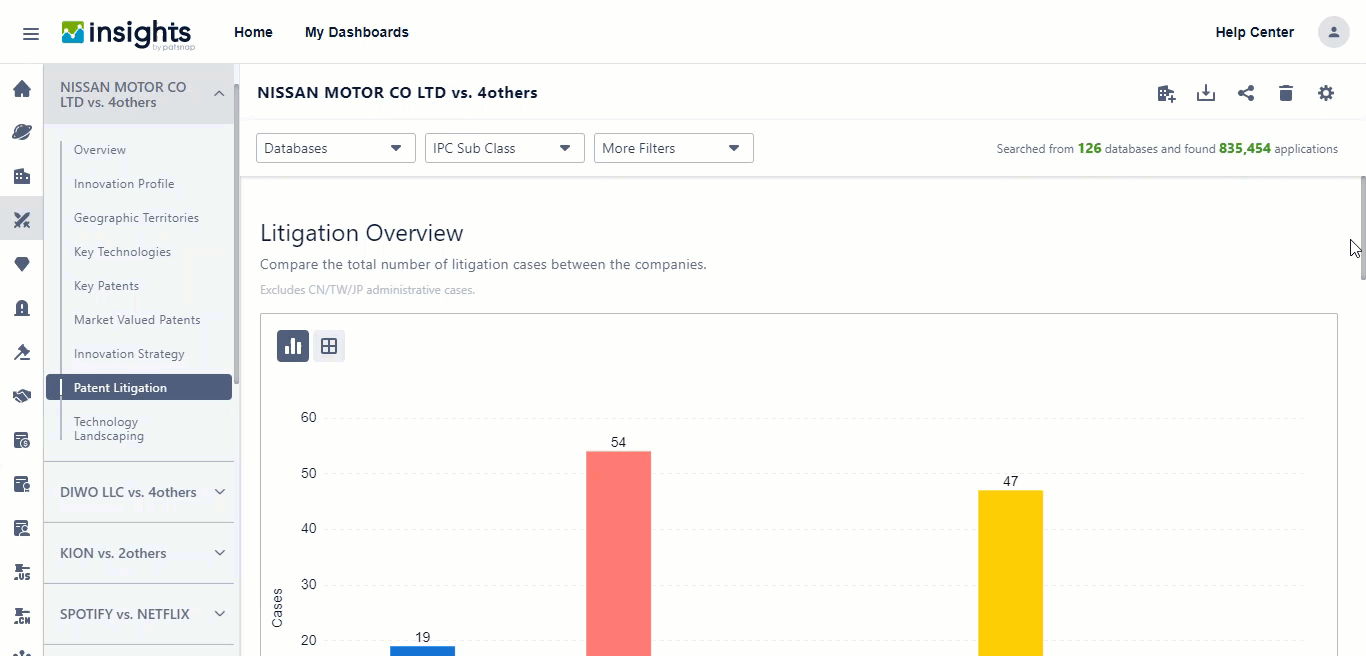Open the company building icon in left rail
This screenshot has width=1366, height=656.
[x=21, y=176]
